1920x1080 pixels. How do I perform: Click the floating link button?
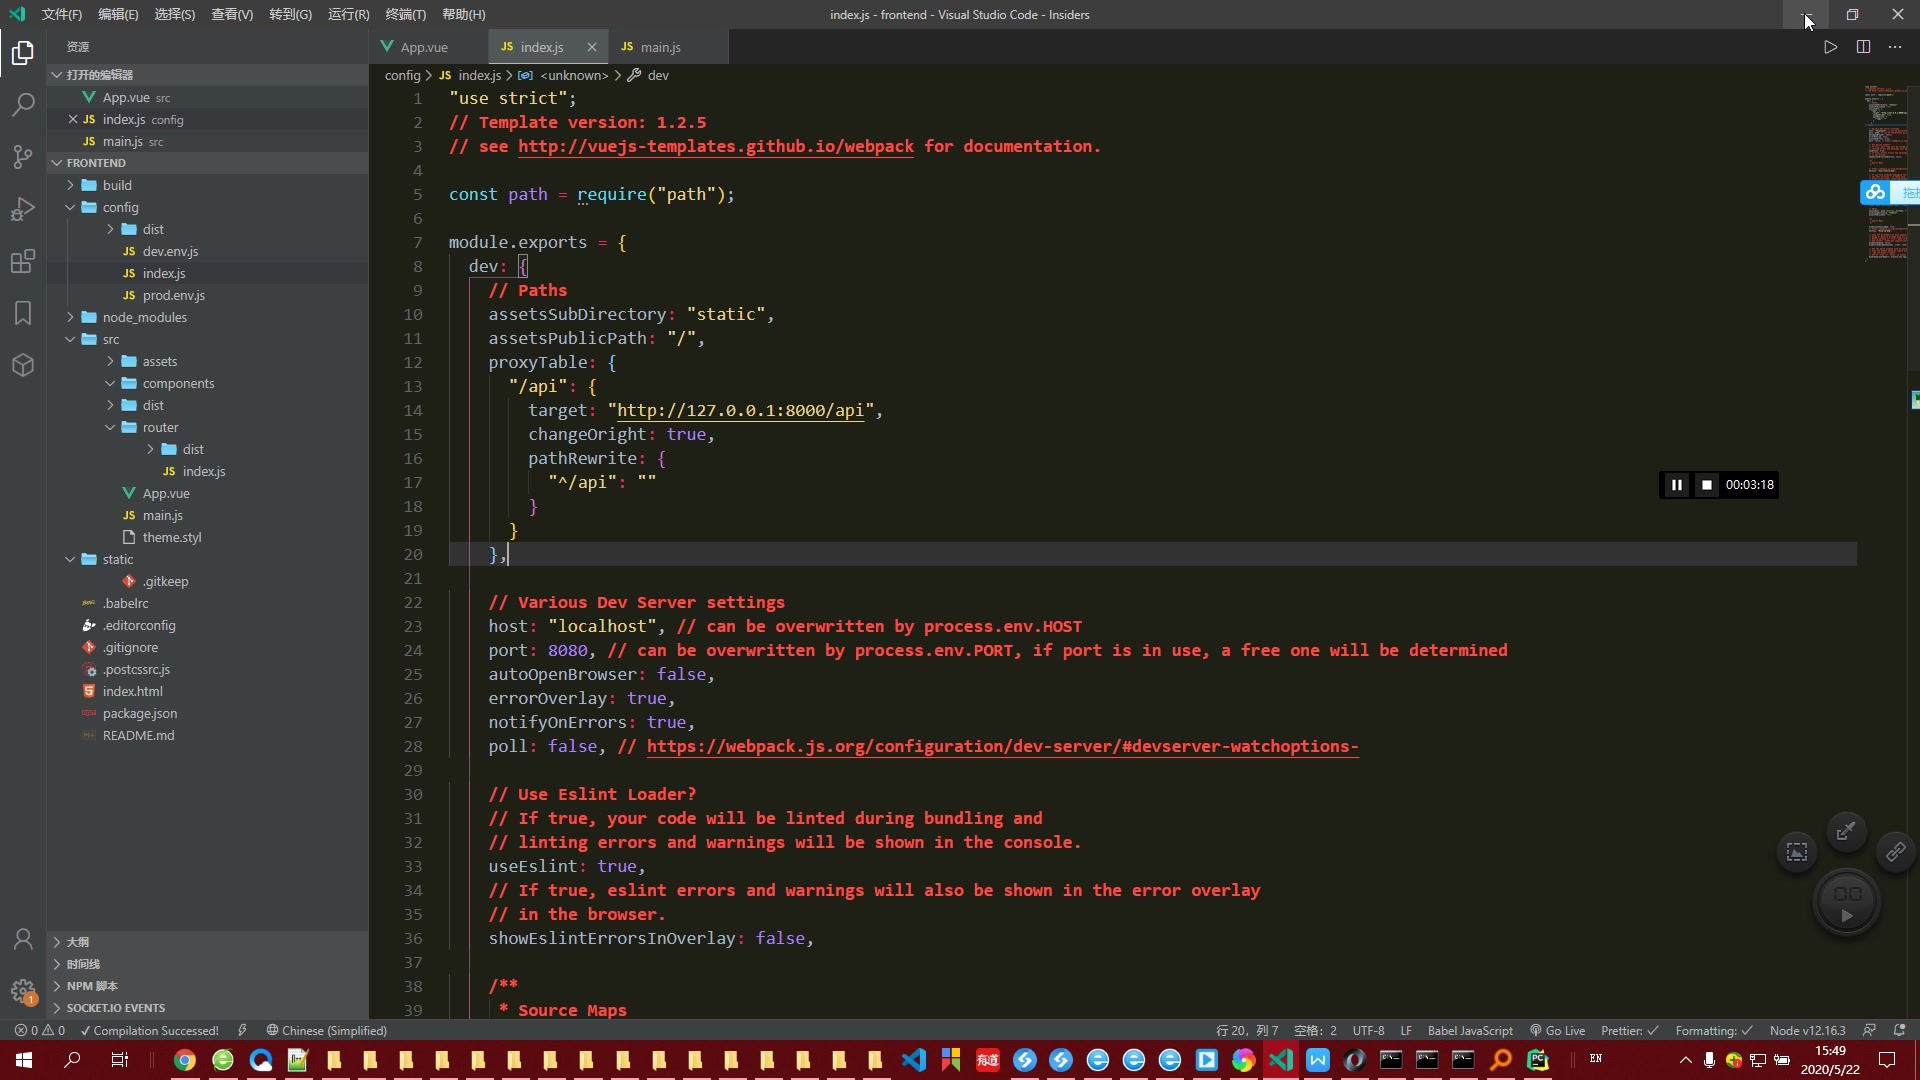click(x=1895, y=852)
